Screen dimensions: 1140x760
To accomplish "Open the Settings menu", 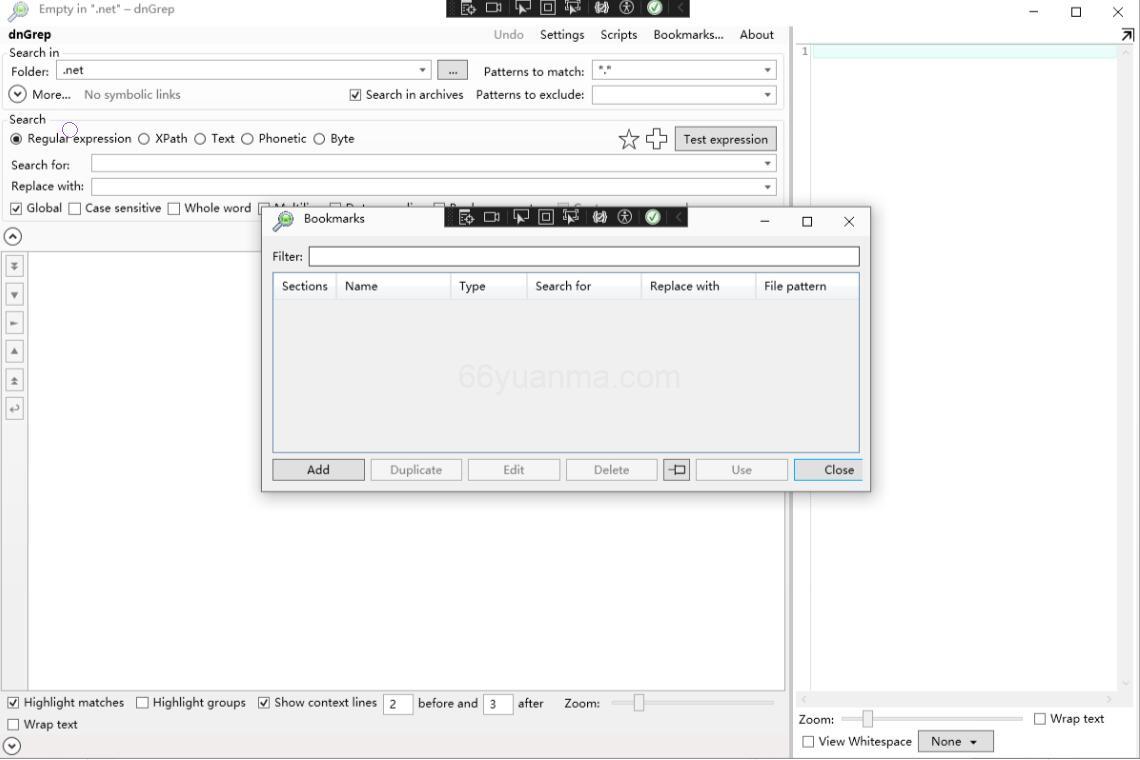I will pos(561,34).
